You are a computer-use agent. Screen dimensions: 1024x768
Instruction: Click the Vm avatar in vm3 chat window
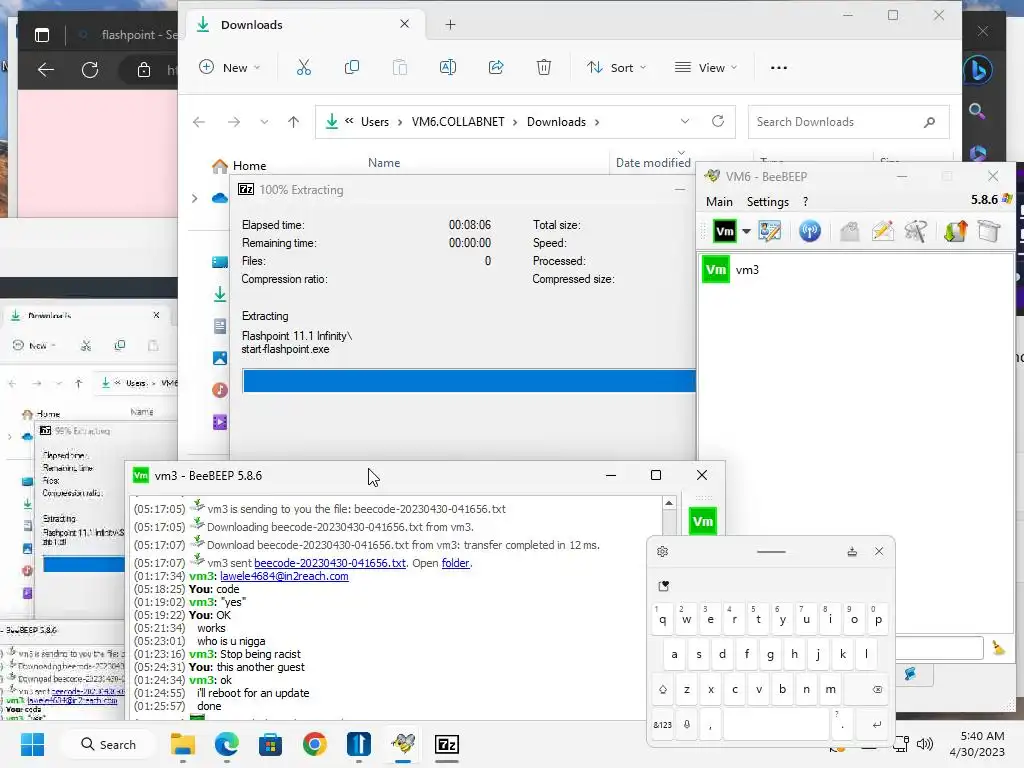(x=703, y=522)
